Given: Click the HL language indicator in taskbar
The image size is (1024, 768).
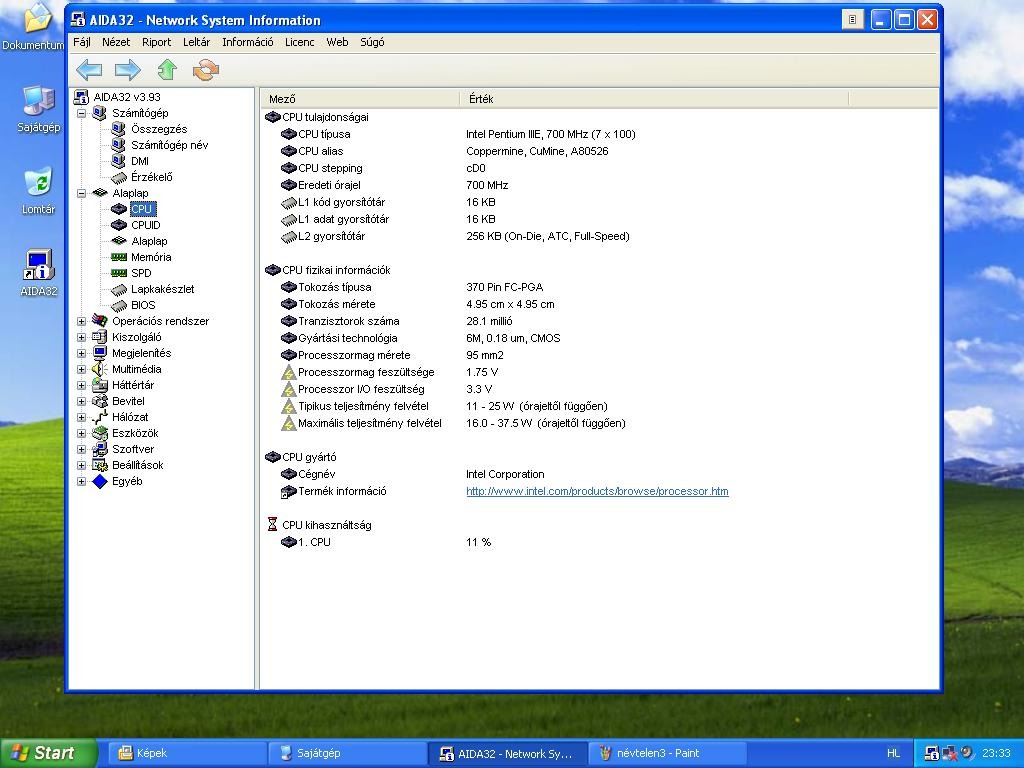Looking at the screenshot, I should [x=893, y=753].
